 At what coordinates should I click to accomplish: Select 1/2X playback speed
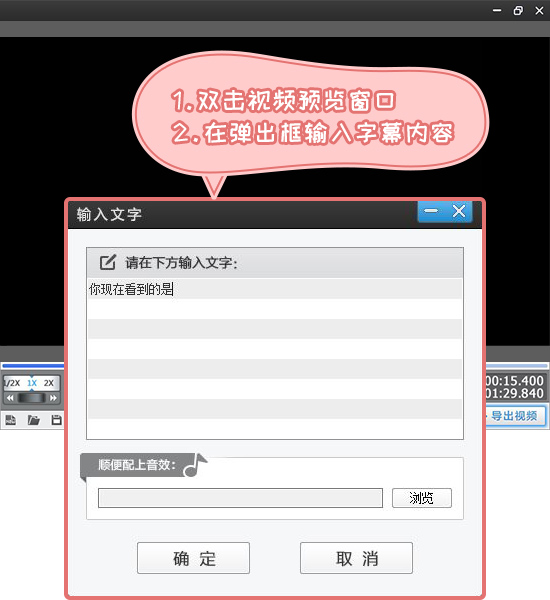(x=13, y=383)
